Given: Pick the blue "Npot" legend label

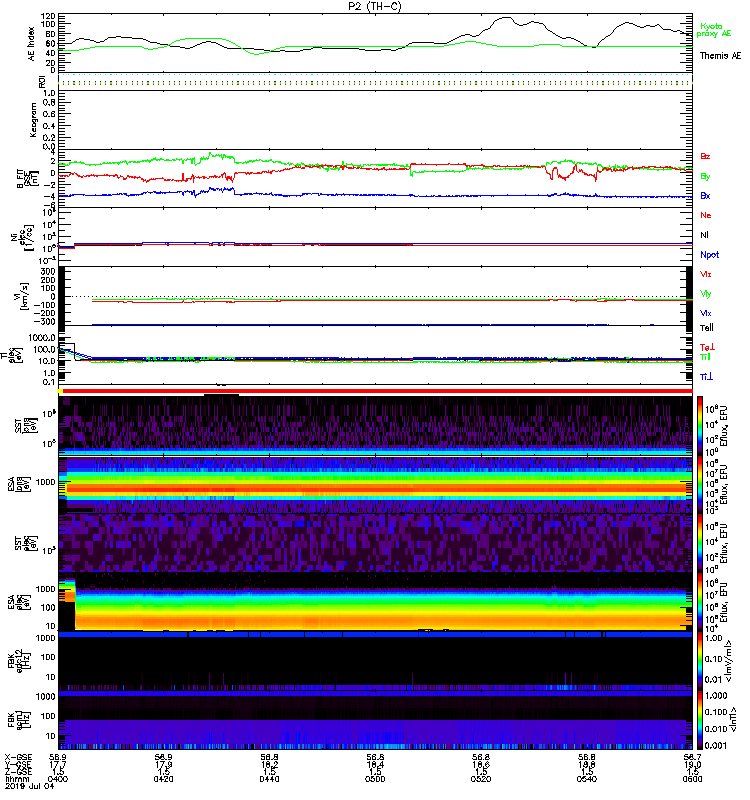Looking at the screenshot, I should [709, 255].
